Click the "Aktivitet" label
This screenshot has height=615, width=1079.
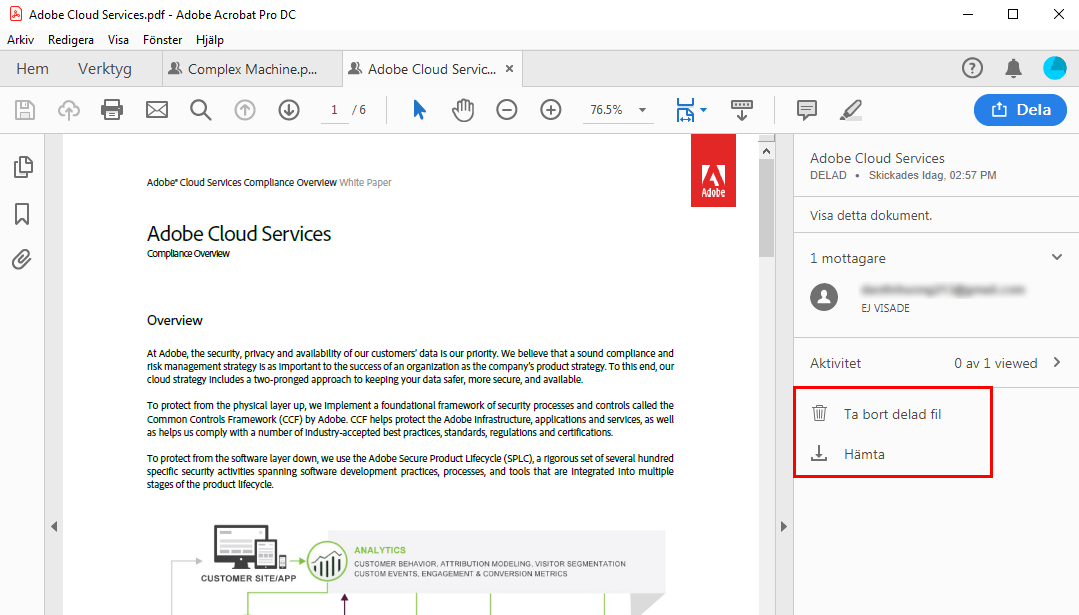point(835,363)
